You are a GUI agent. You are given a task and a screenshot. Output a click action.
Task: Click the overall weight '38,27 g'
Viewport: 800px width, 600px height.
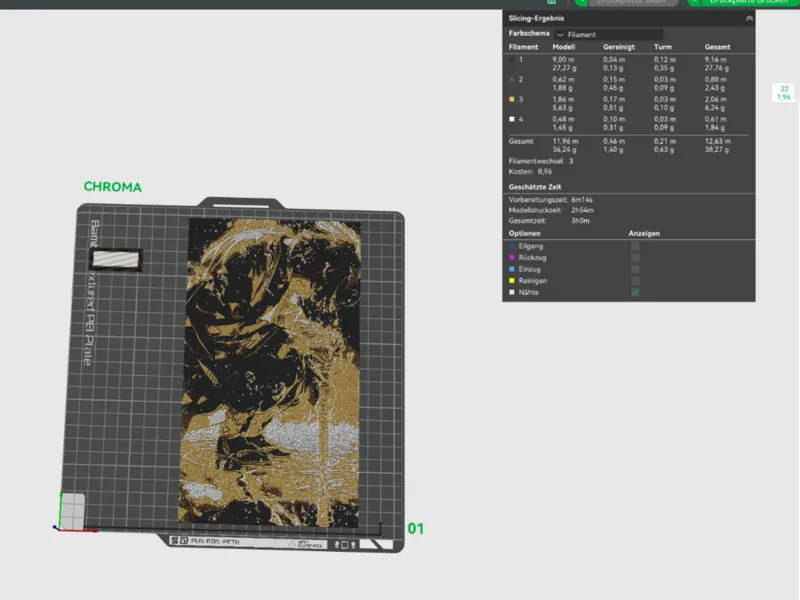click(x=717, y=149)
